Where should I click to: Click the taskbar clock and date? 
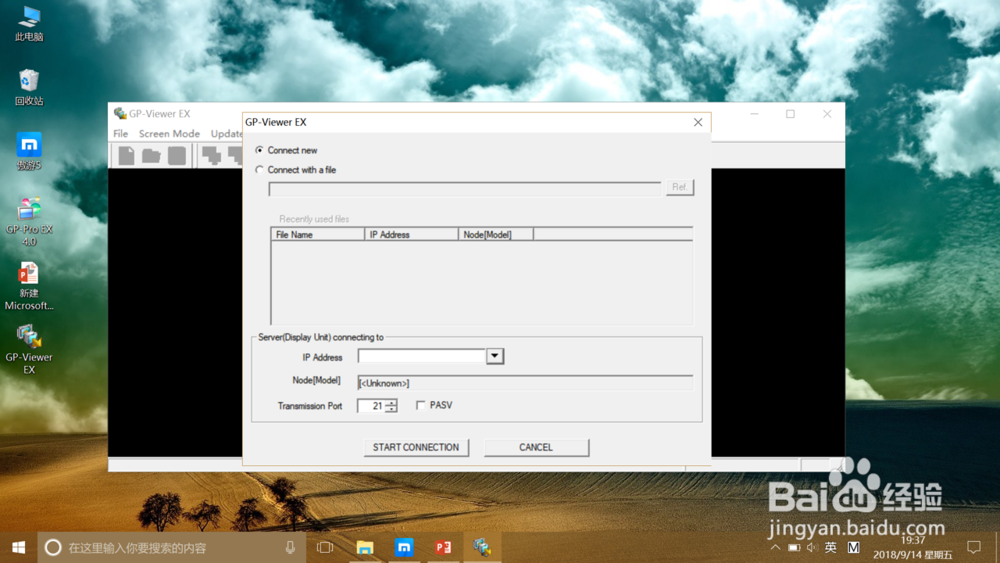point(913,548)
